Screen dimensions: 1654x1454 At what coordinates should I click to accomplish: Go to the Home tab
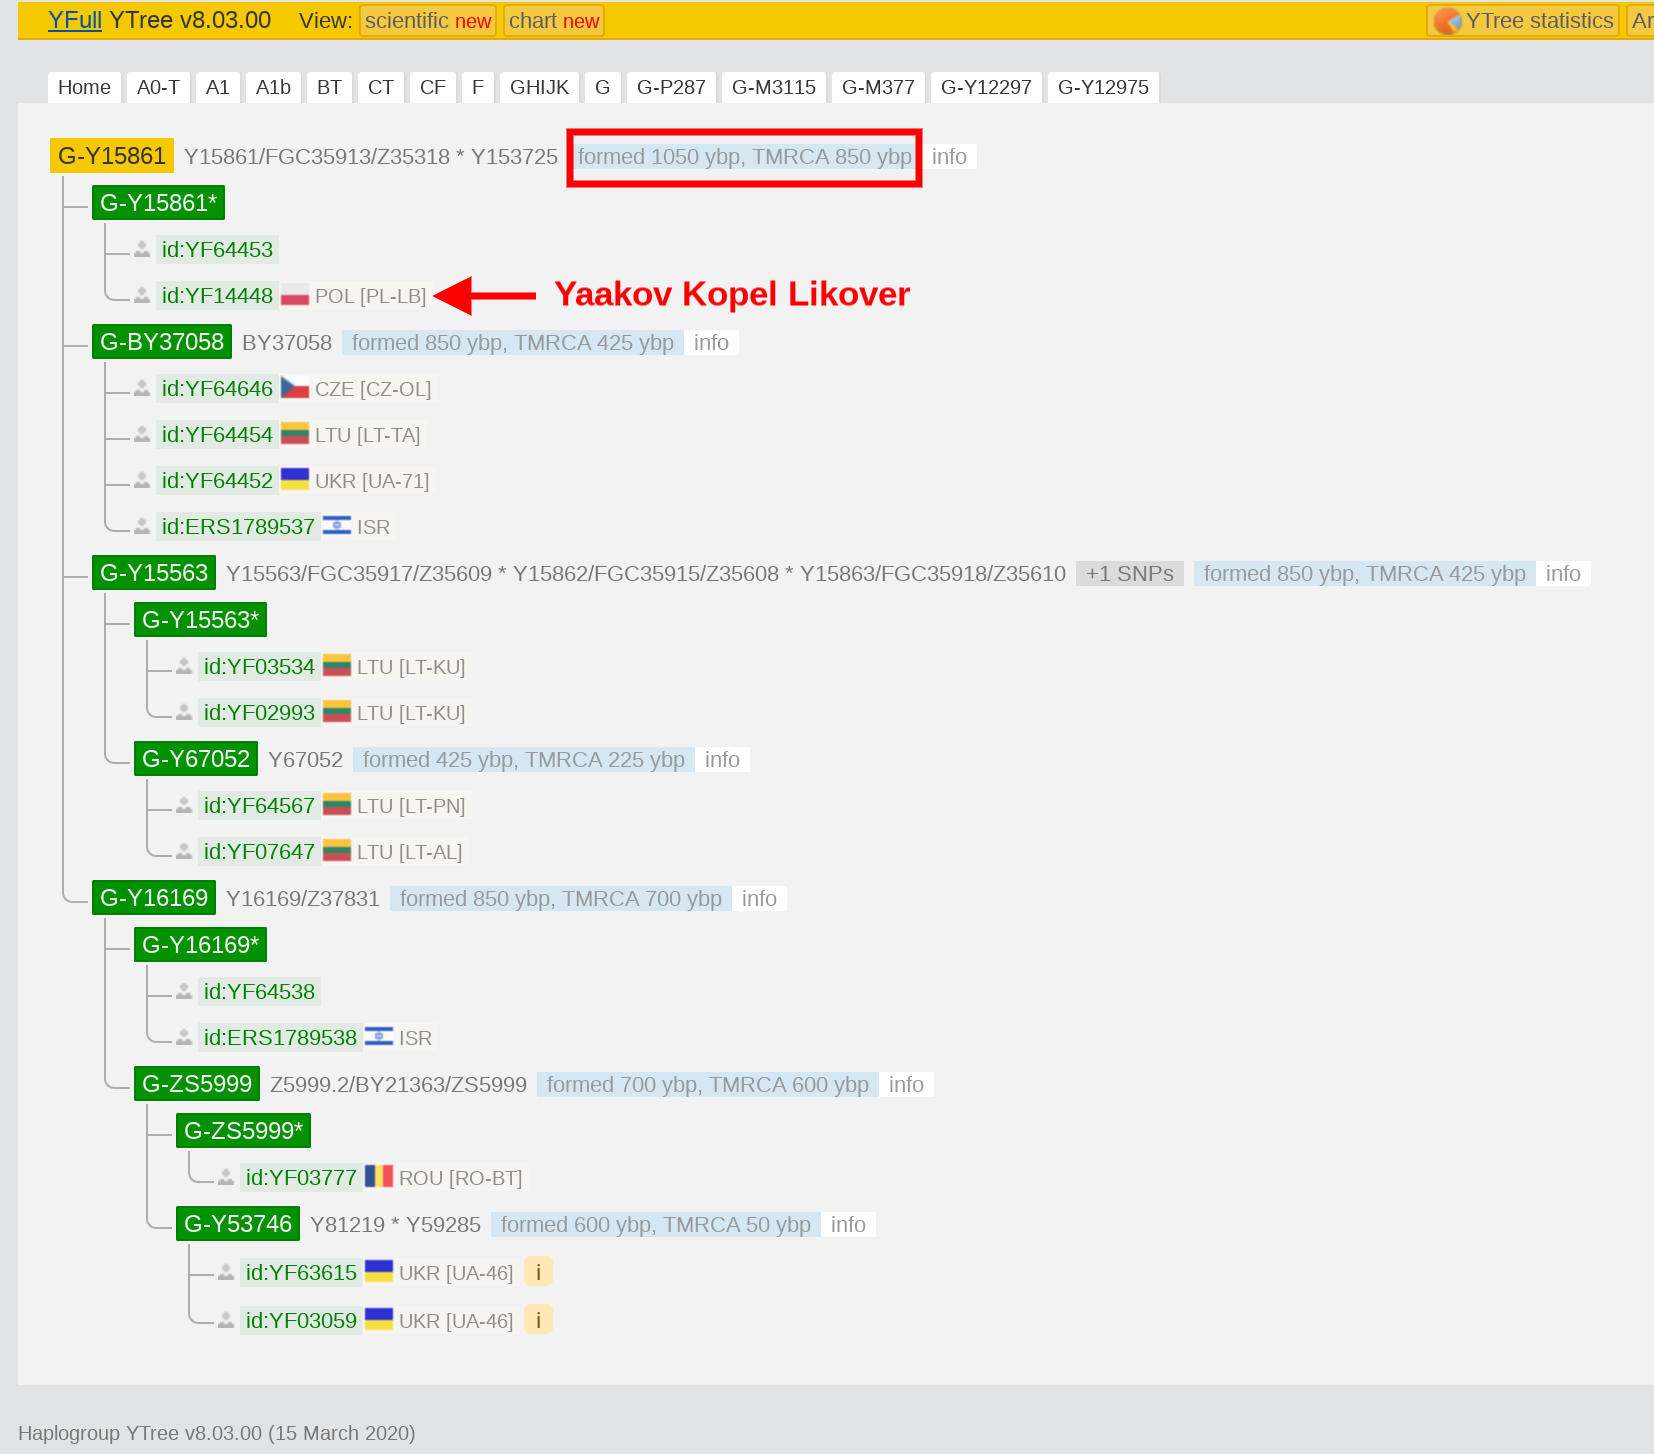pyautogui.click(x=84, y=87)
